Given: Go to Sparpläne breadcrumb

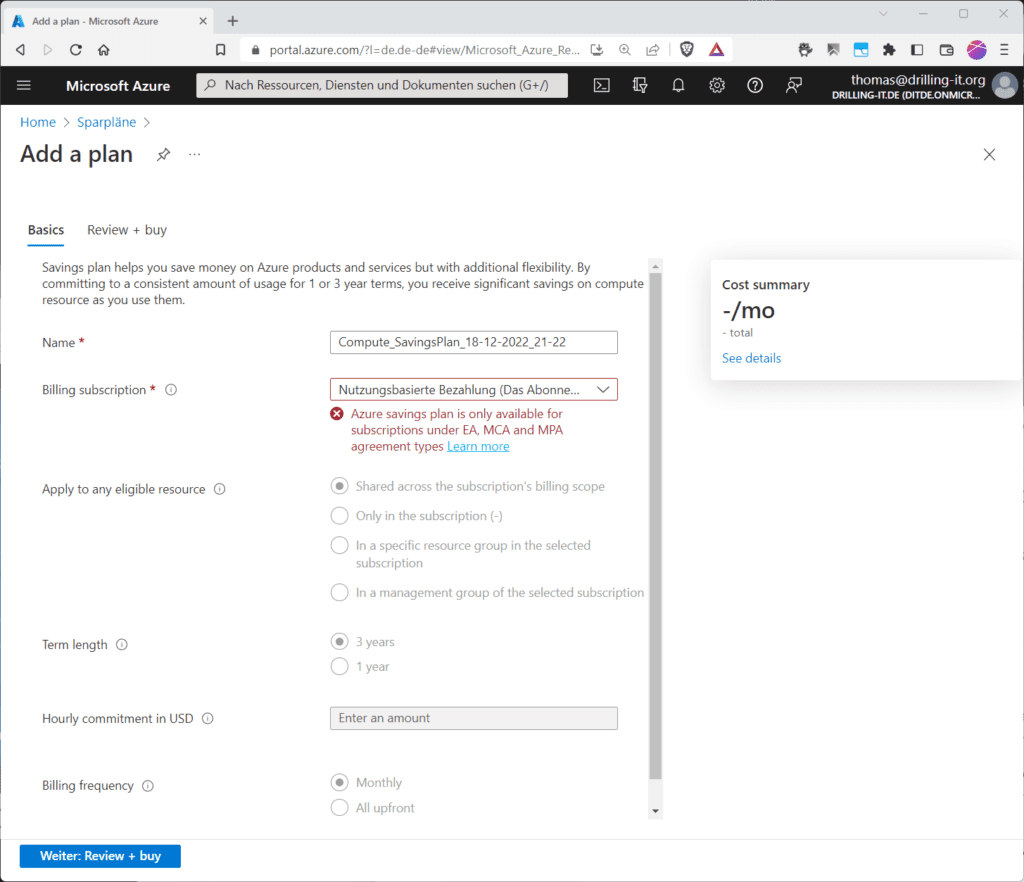Looking at the screenshot, I should click(x=106, y=122).
